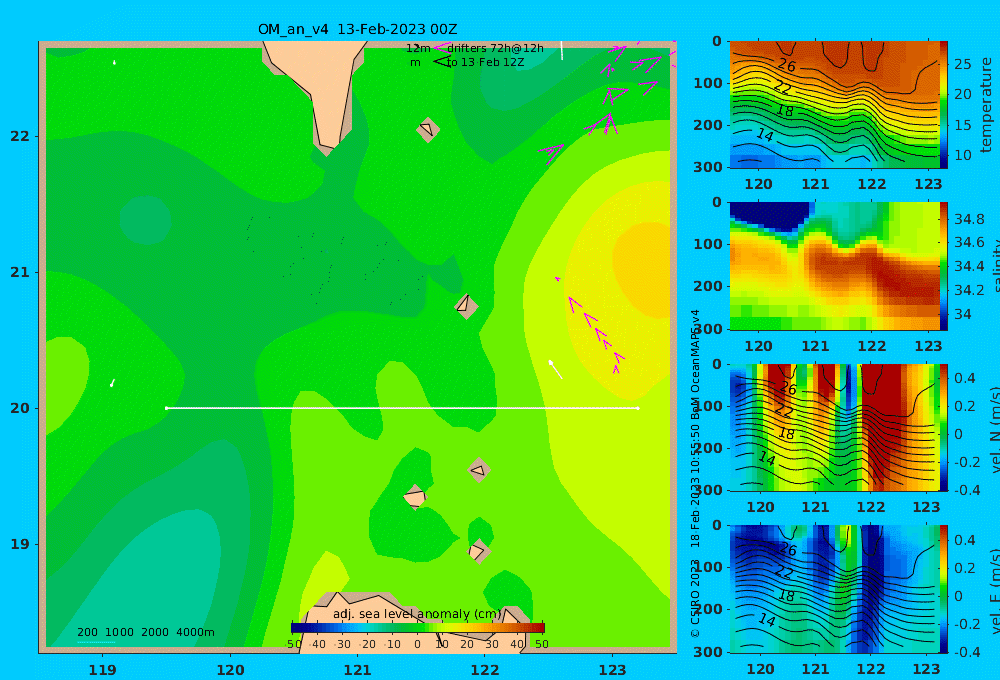
Task: Open the eastward velocity cross-section panel
Action: 834,589
